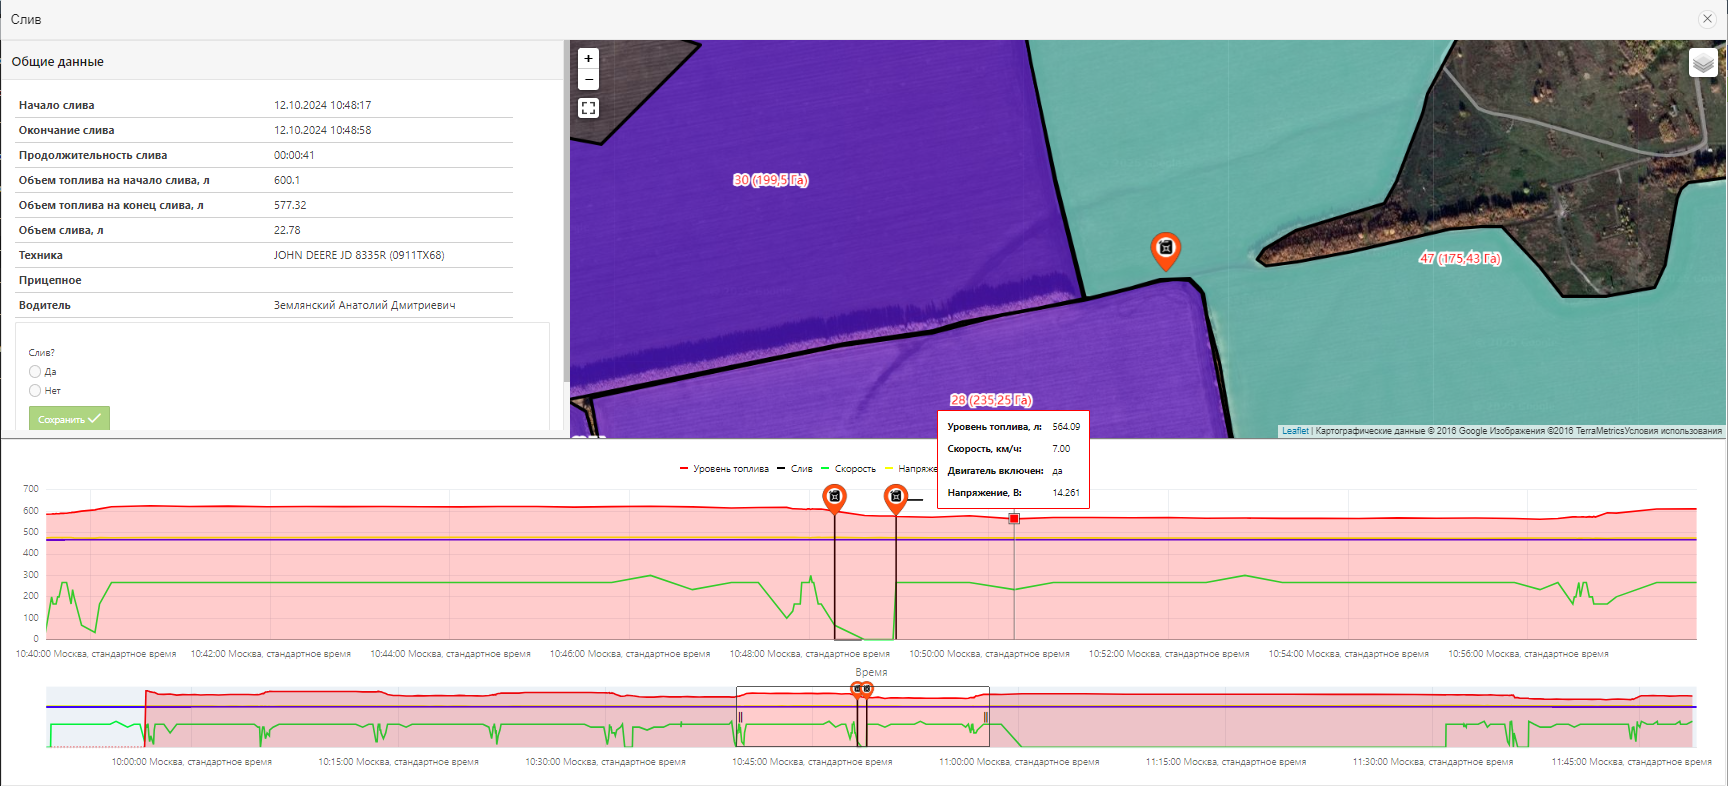The height and width of the screenshot is (786, 1728).
Task: Open the map layers selector
Action: pos(1703,63)
